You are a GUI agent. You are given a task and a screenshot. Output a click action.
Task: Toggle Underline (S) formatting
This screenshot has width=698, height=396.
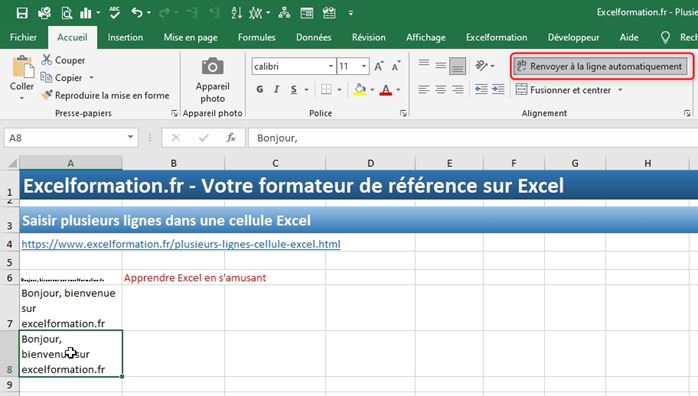(294, 89)
